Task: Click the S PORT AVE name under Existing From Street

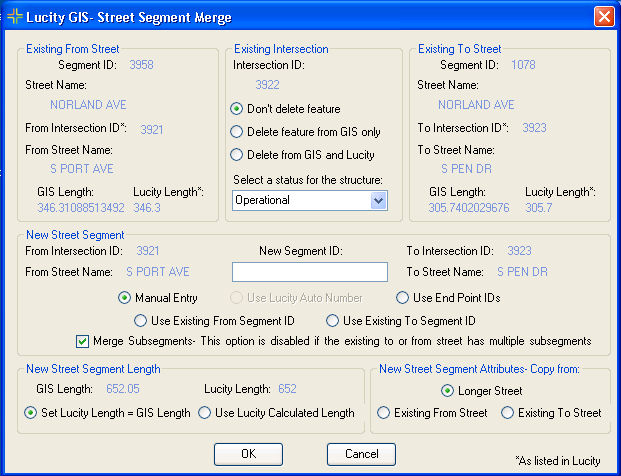Action: tap(82, 169)
